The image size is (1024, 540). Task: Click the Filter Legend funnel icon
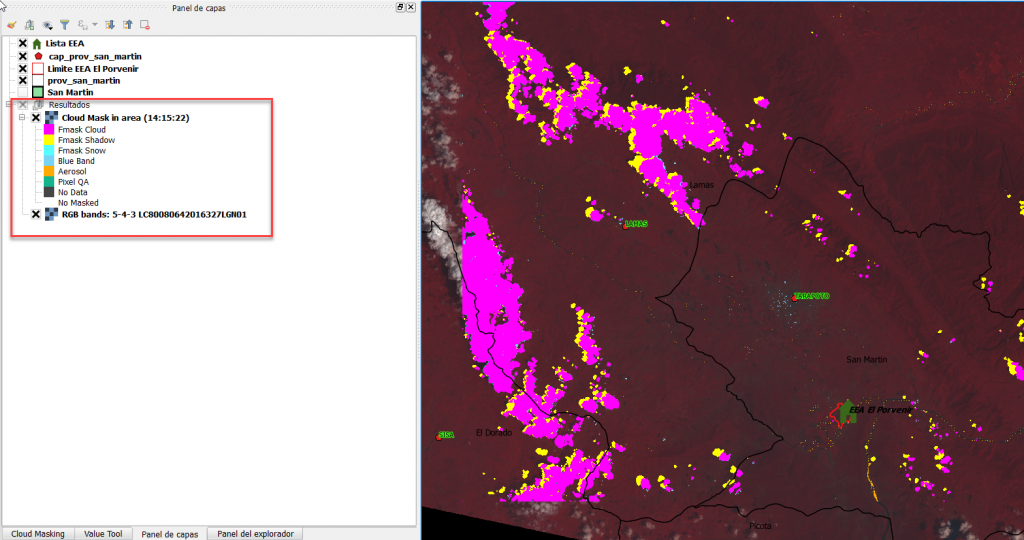[64, 24]
